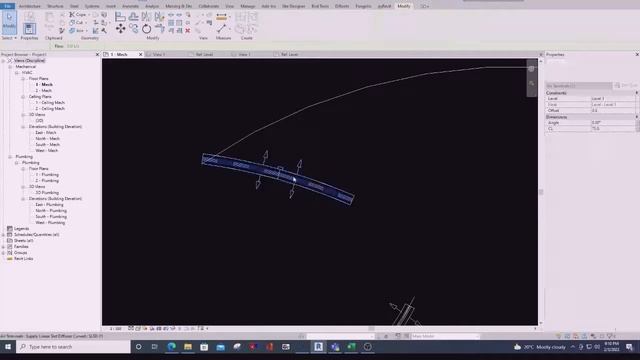
Task: Select the Align tool icon
Action: (x=120, y=16)
